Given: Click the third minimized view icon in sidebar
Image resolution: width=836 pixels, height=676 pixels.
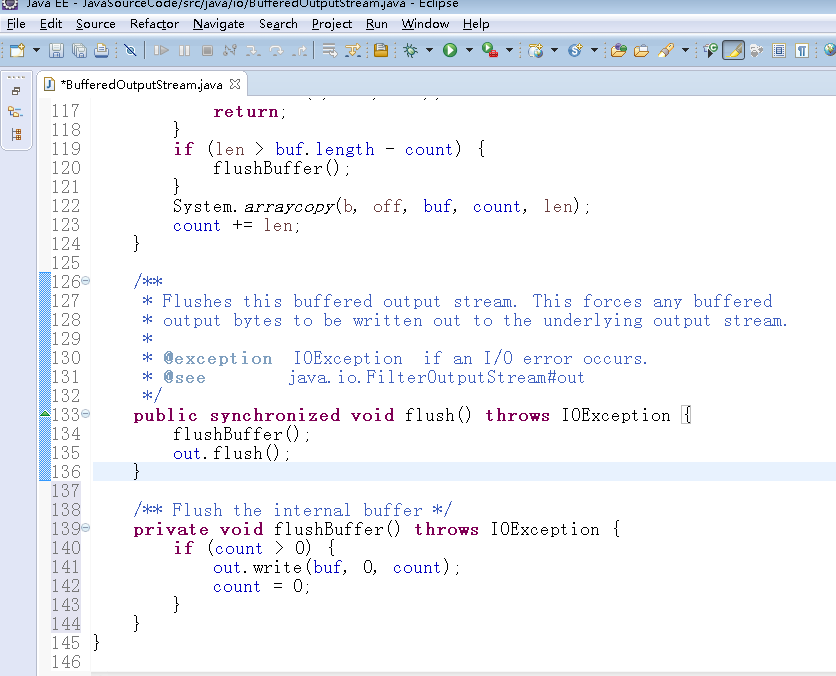Looking at the screenshot, I should coord(16,134).
